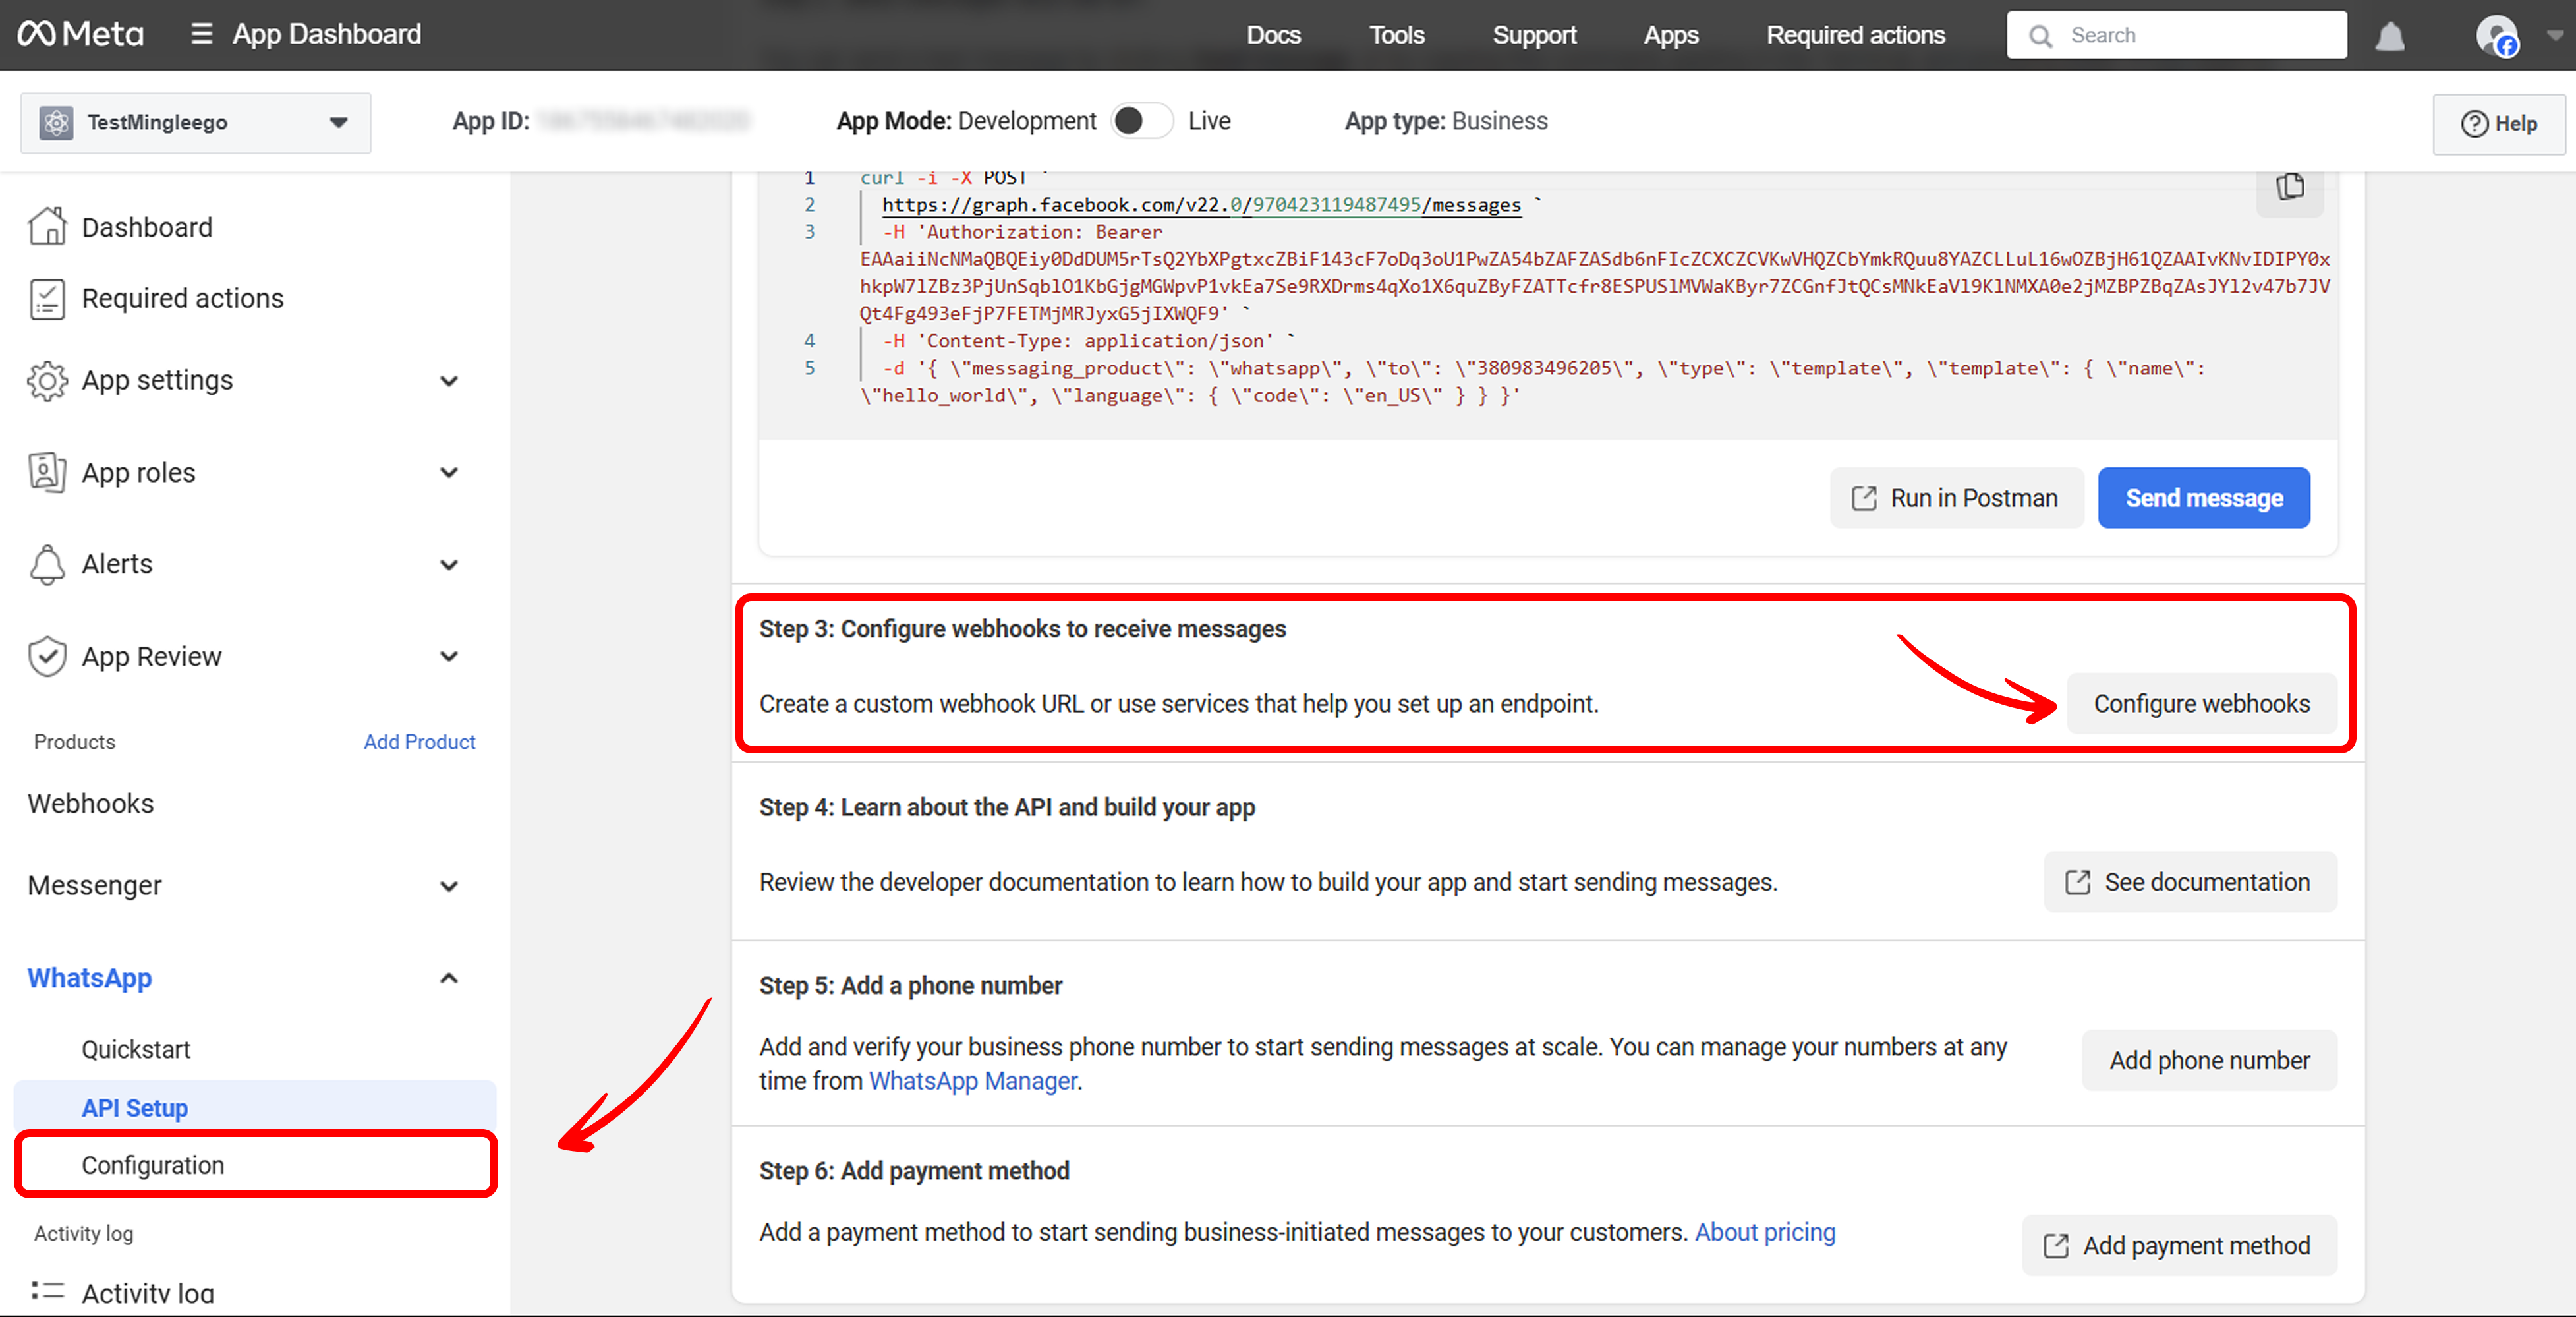Click Configure webhooks button
Image resolution: width=2576 pixels, height=1317 pixels.
coord(2201,703)
